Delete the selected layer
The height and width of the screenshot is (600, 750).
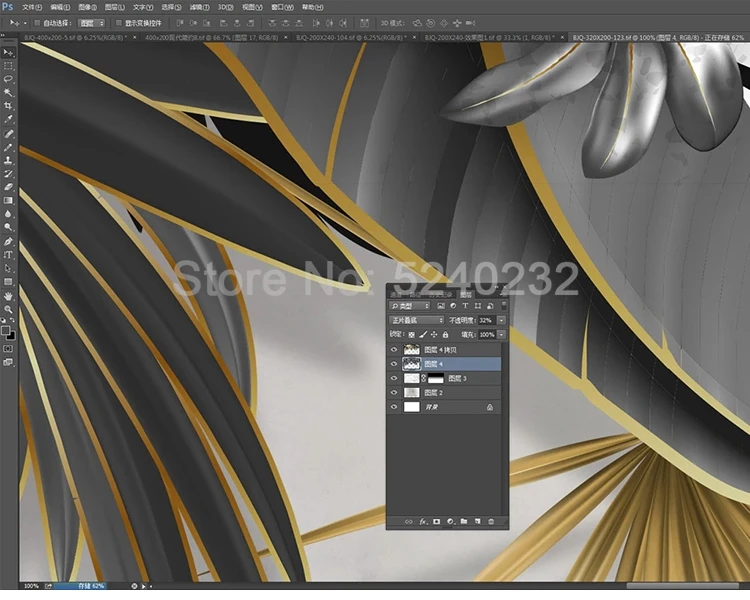pyautogui.click(x=491, y=522)
